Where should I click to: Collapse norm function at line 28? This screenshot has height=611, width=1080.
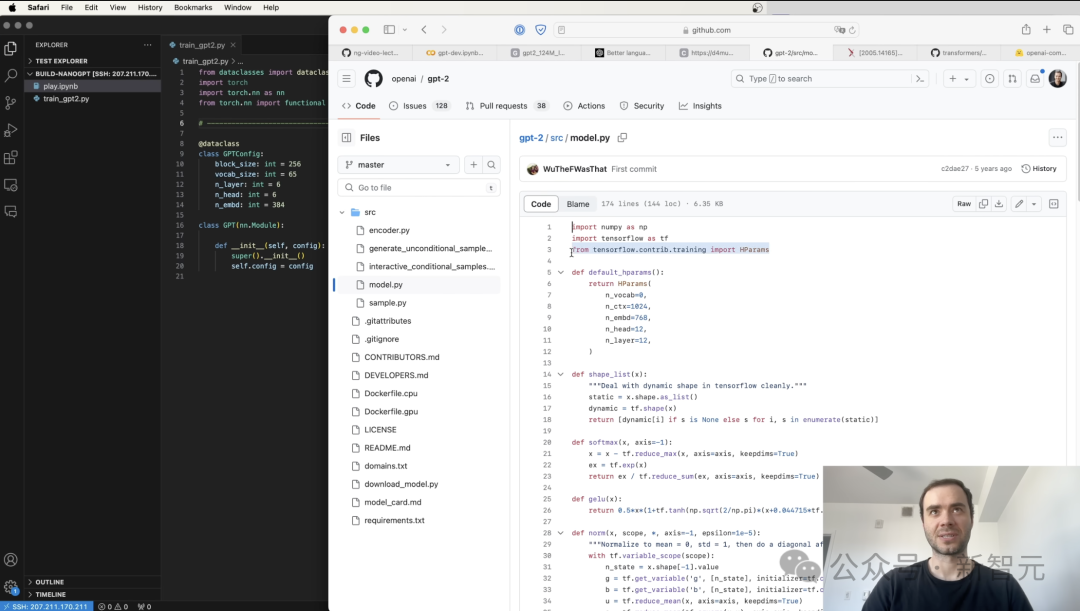(561, 532)
